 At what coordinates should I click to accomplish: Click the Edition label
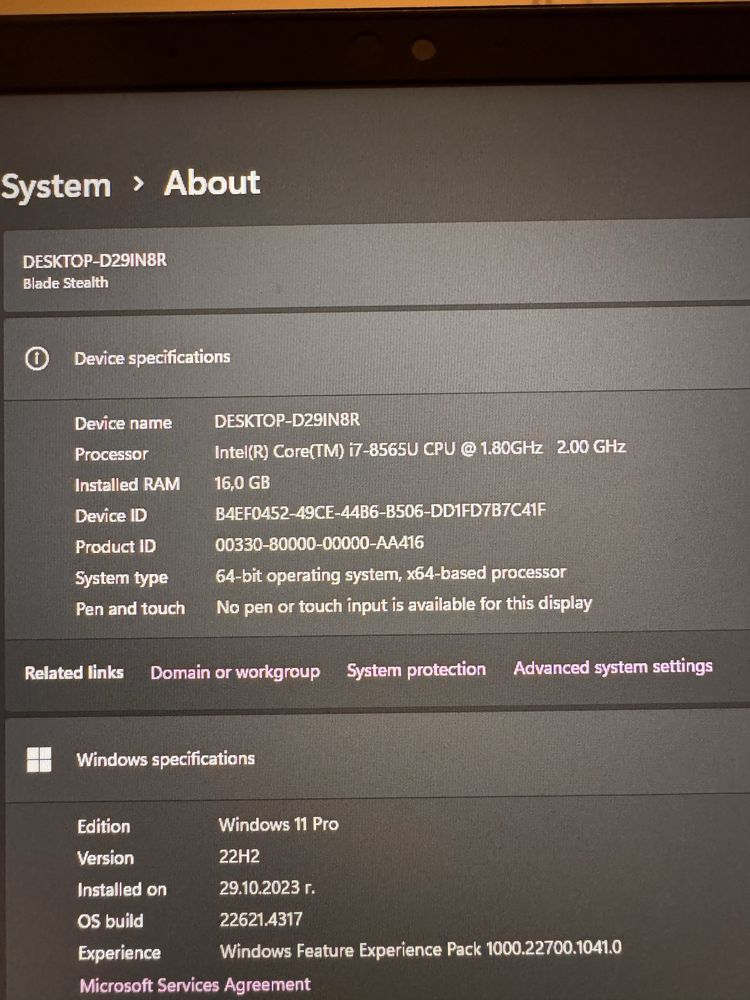pyautogui.click(x=104, y=827)
